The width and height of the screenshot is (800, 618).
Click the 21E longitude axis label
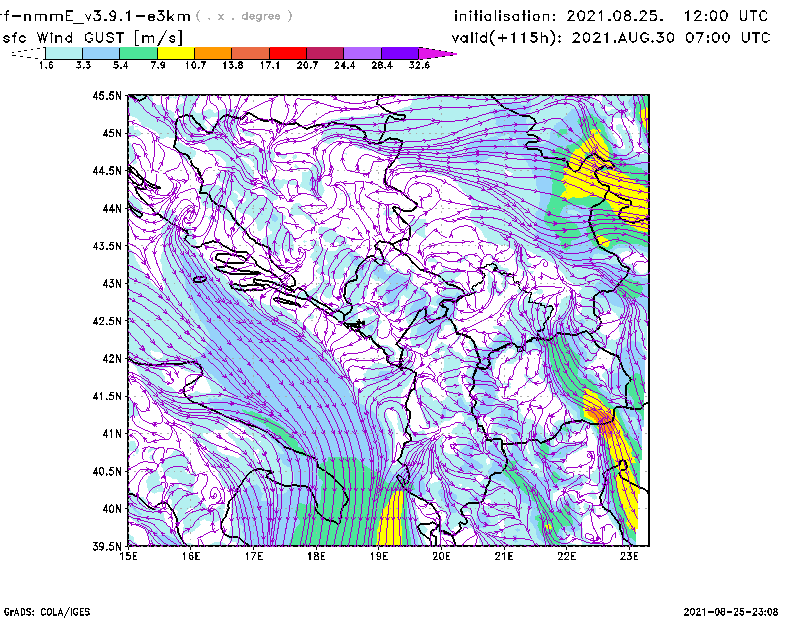504,556
